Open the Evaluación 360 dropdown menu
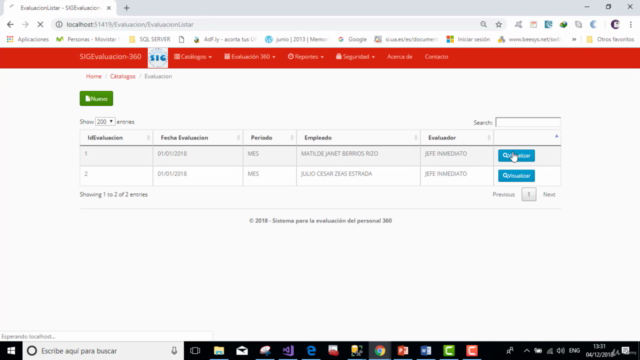640x360 pixels. (x=250, y=57)
